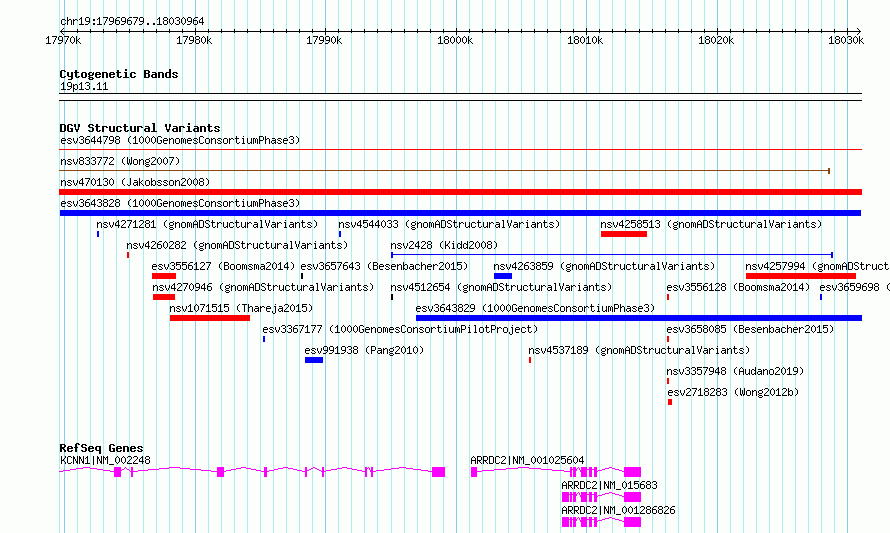
Task: Click the KCNN1|NM_002248 gene label
Action: coord(105,460)
